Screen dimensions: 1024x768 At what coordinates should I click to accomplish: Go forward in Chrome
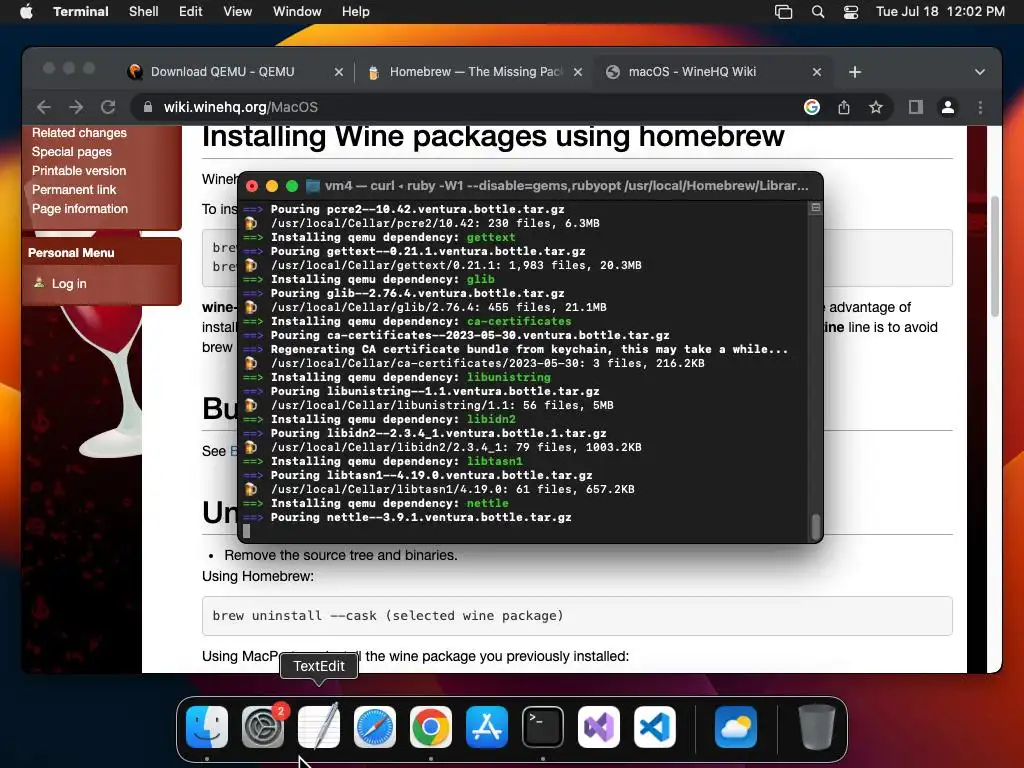(76, 107)
